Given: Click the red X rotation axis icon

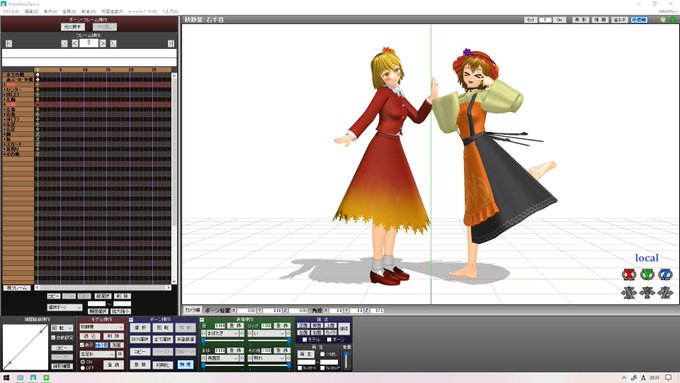Looking at the screenshot, I should (x=628, y=275).
